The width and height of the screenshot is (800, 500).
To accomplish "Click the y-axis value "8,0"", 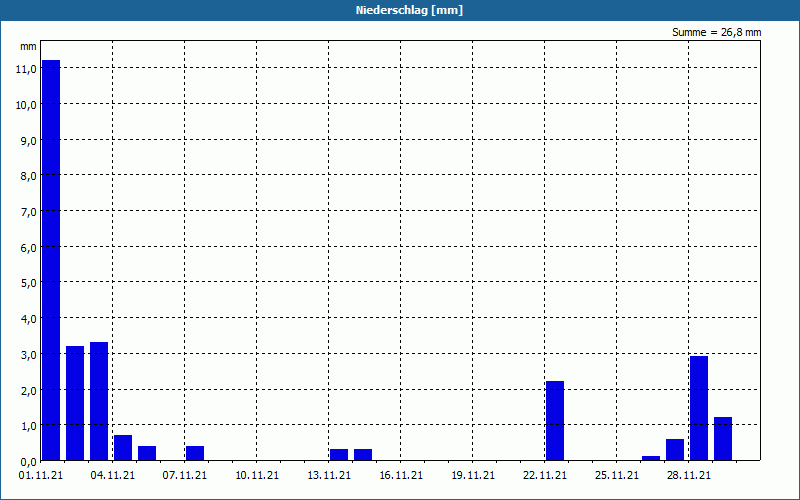I will 28,176.
